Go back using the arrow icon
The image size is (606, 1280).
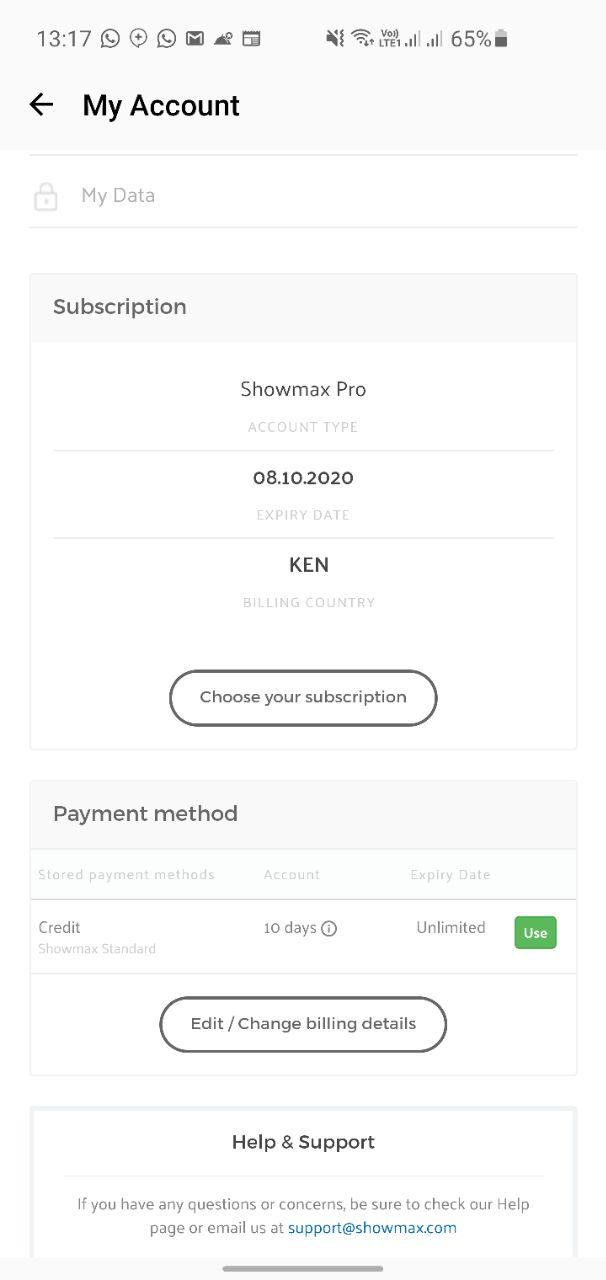click(41, 104)
